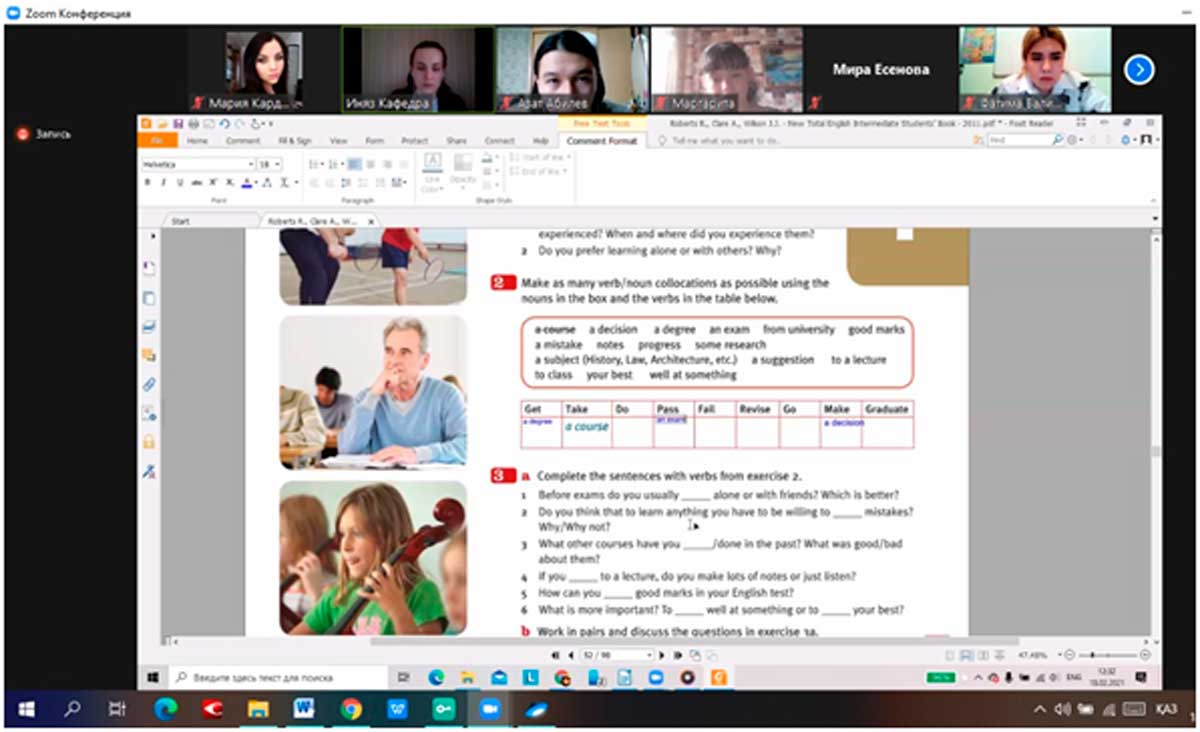Image resolution: width=1200 pixels, height=732 pixels.
Task: Show more Zoom participants with blue arrow
Action: click(x=1139, y=69)
